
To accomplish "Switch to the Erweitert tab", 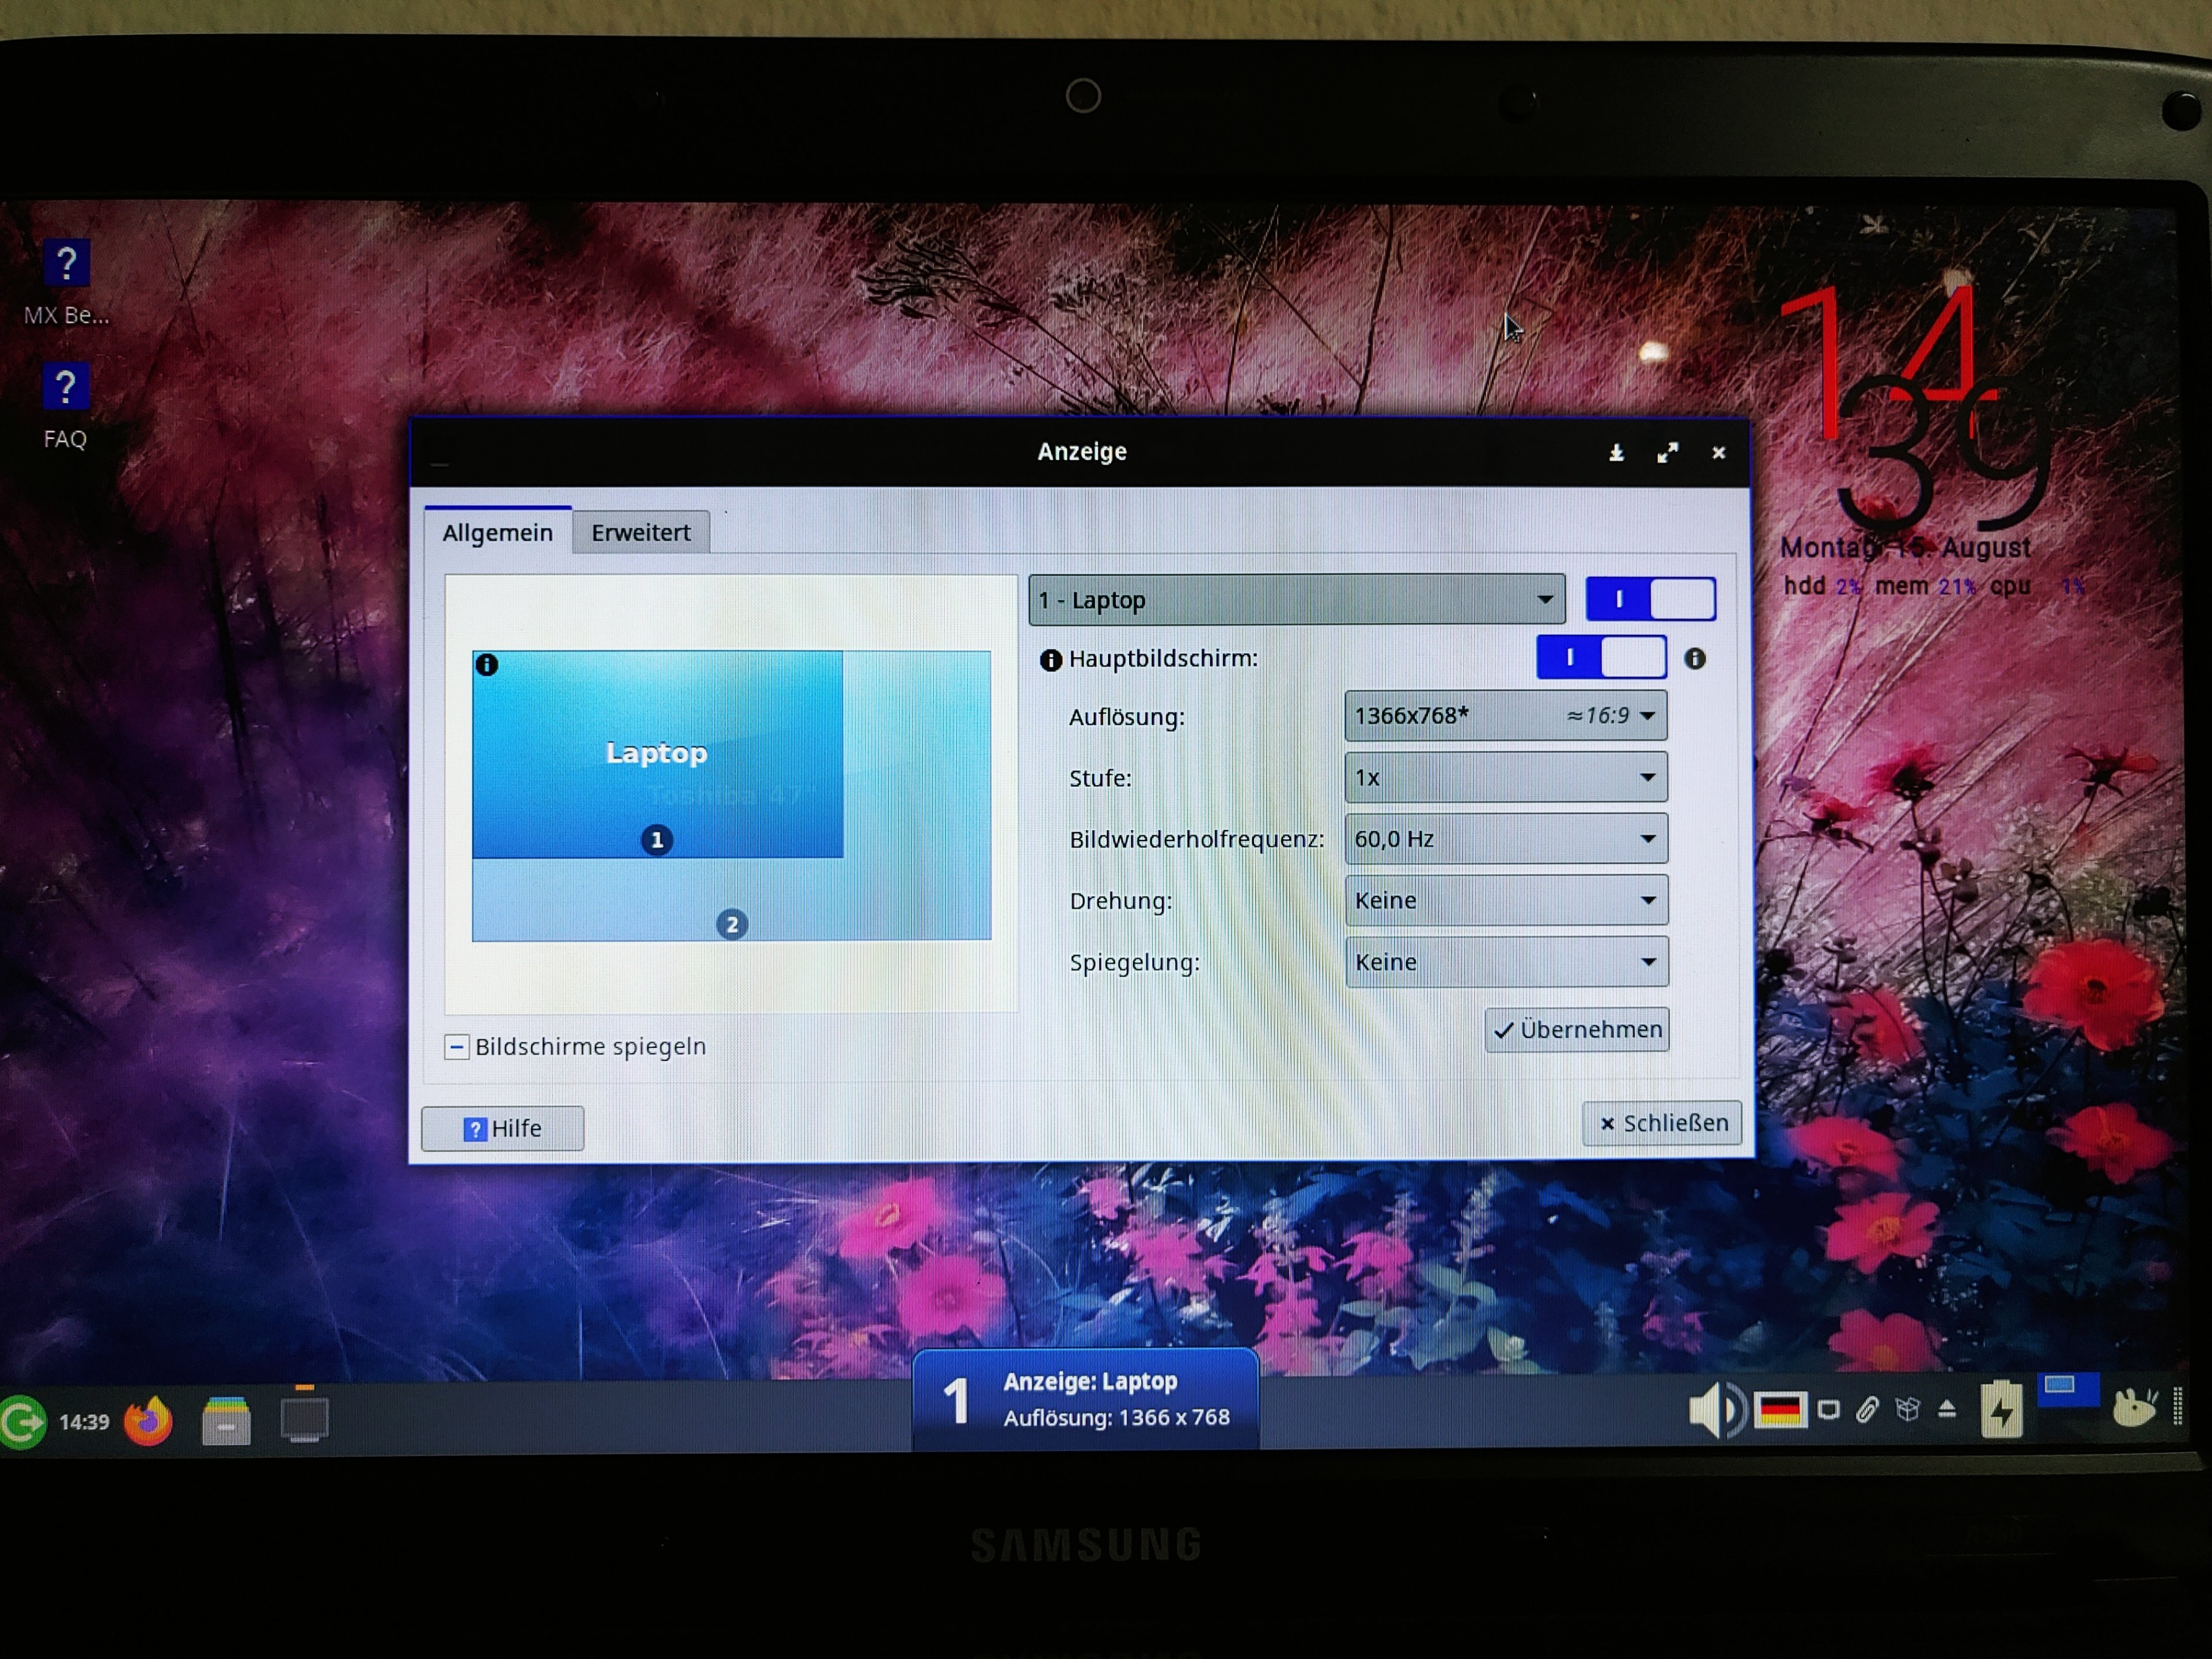I will (640, 532).
